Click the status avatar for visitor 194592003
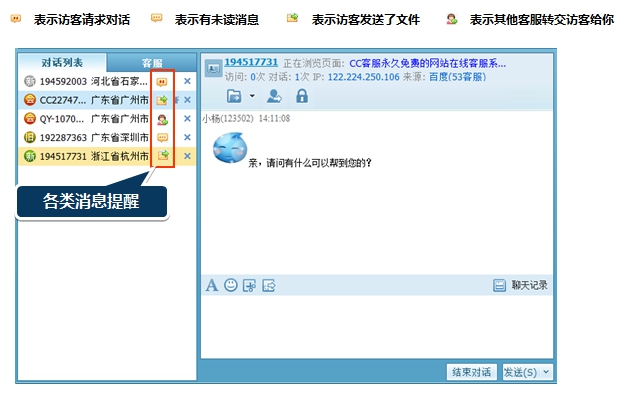 30,81
